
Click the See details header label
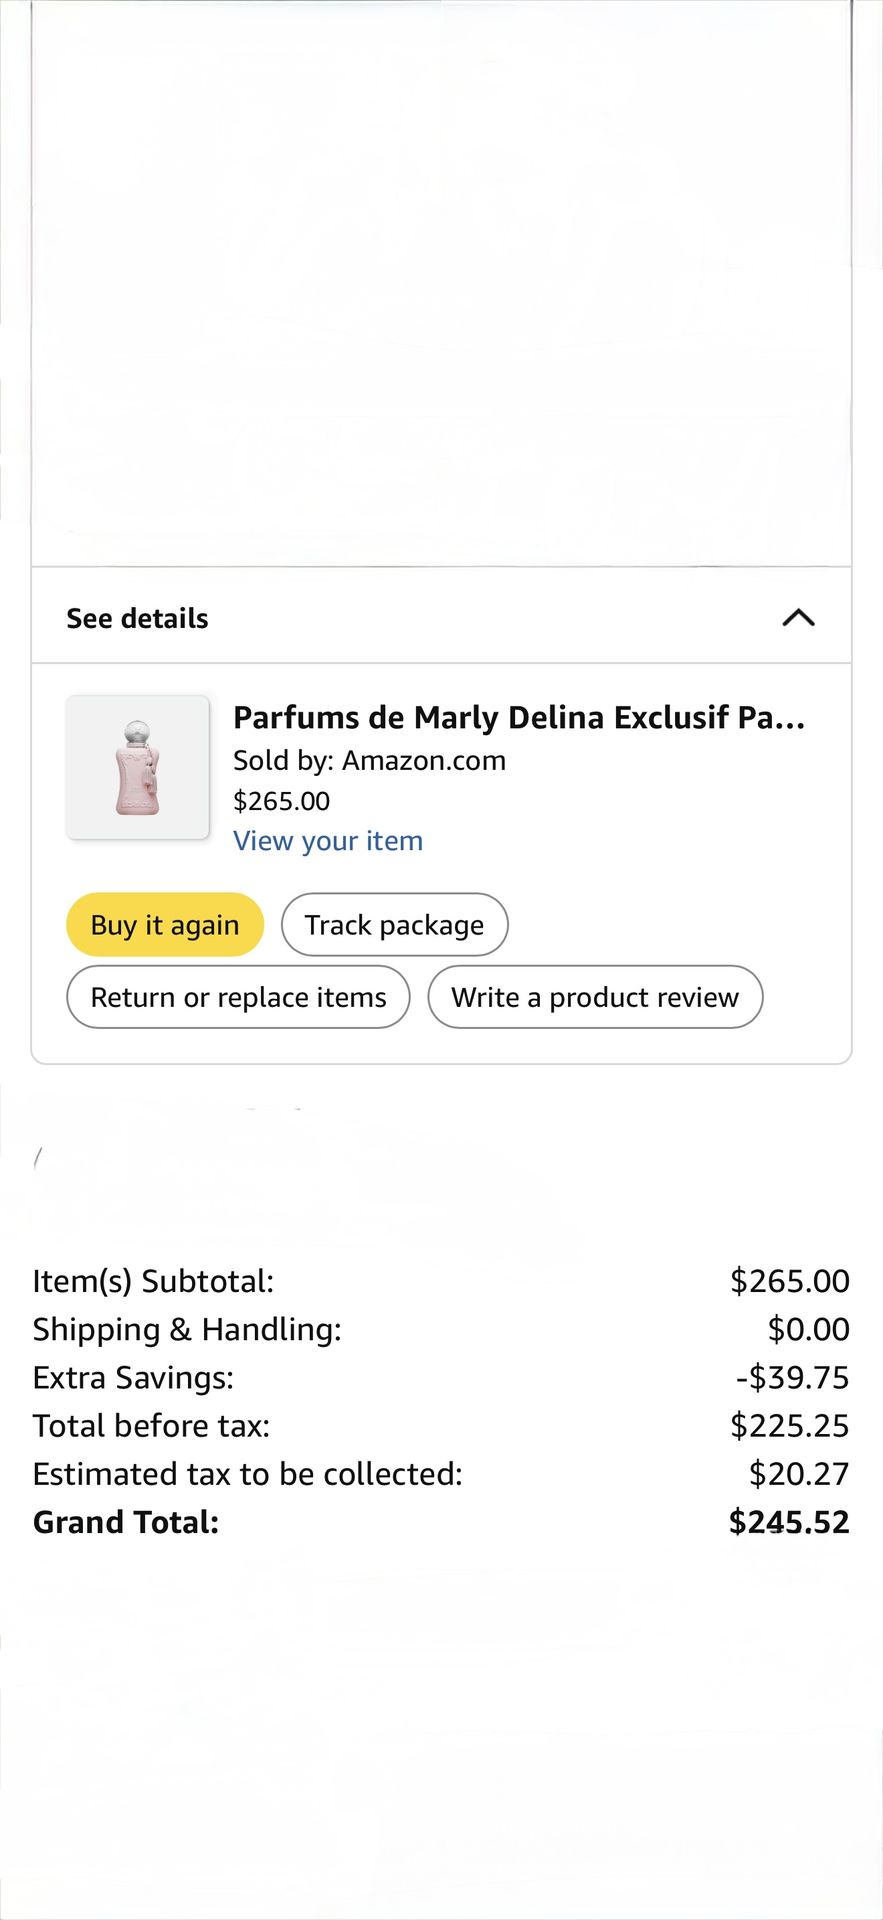point(137,618)
